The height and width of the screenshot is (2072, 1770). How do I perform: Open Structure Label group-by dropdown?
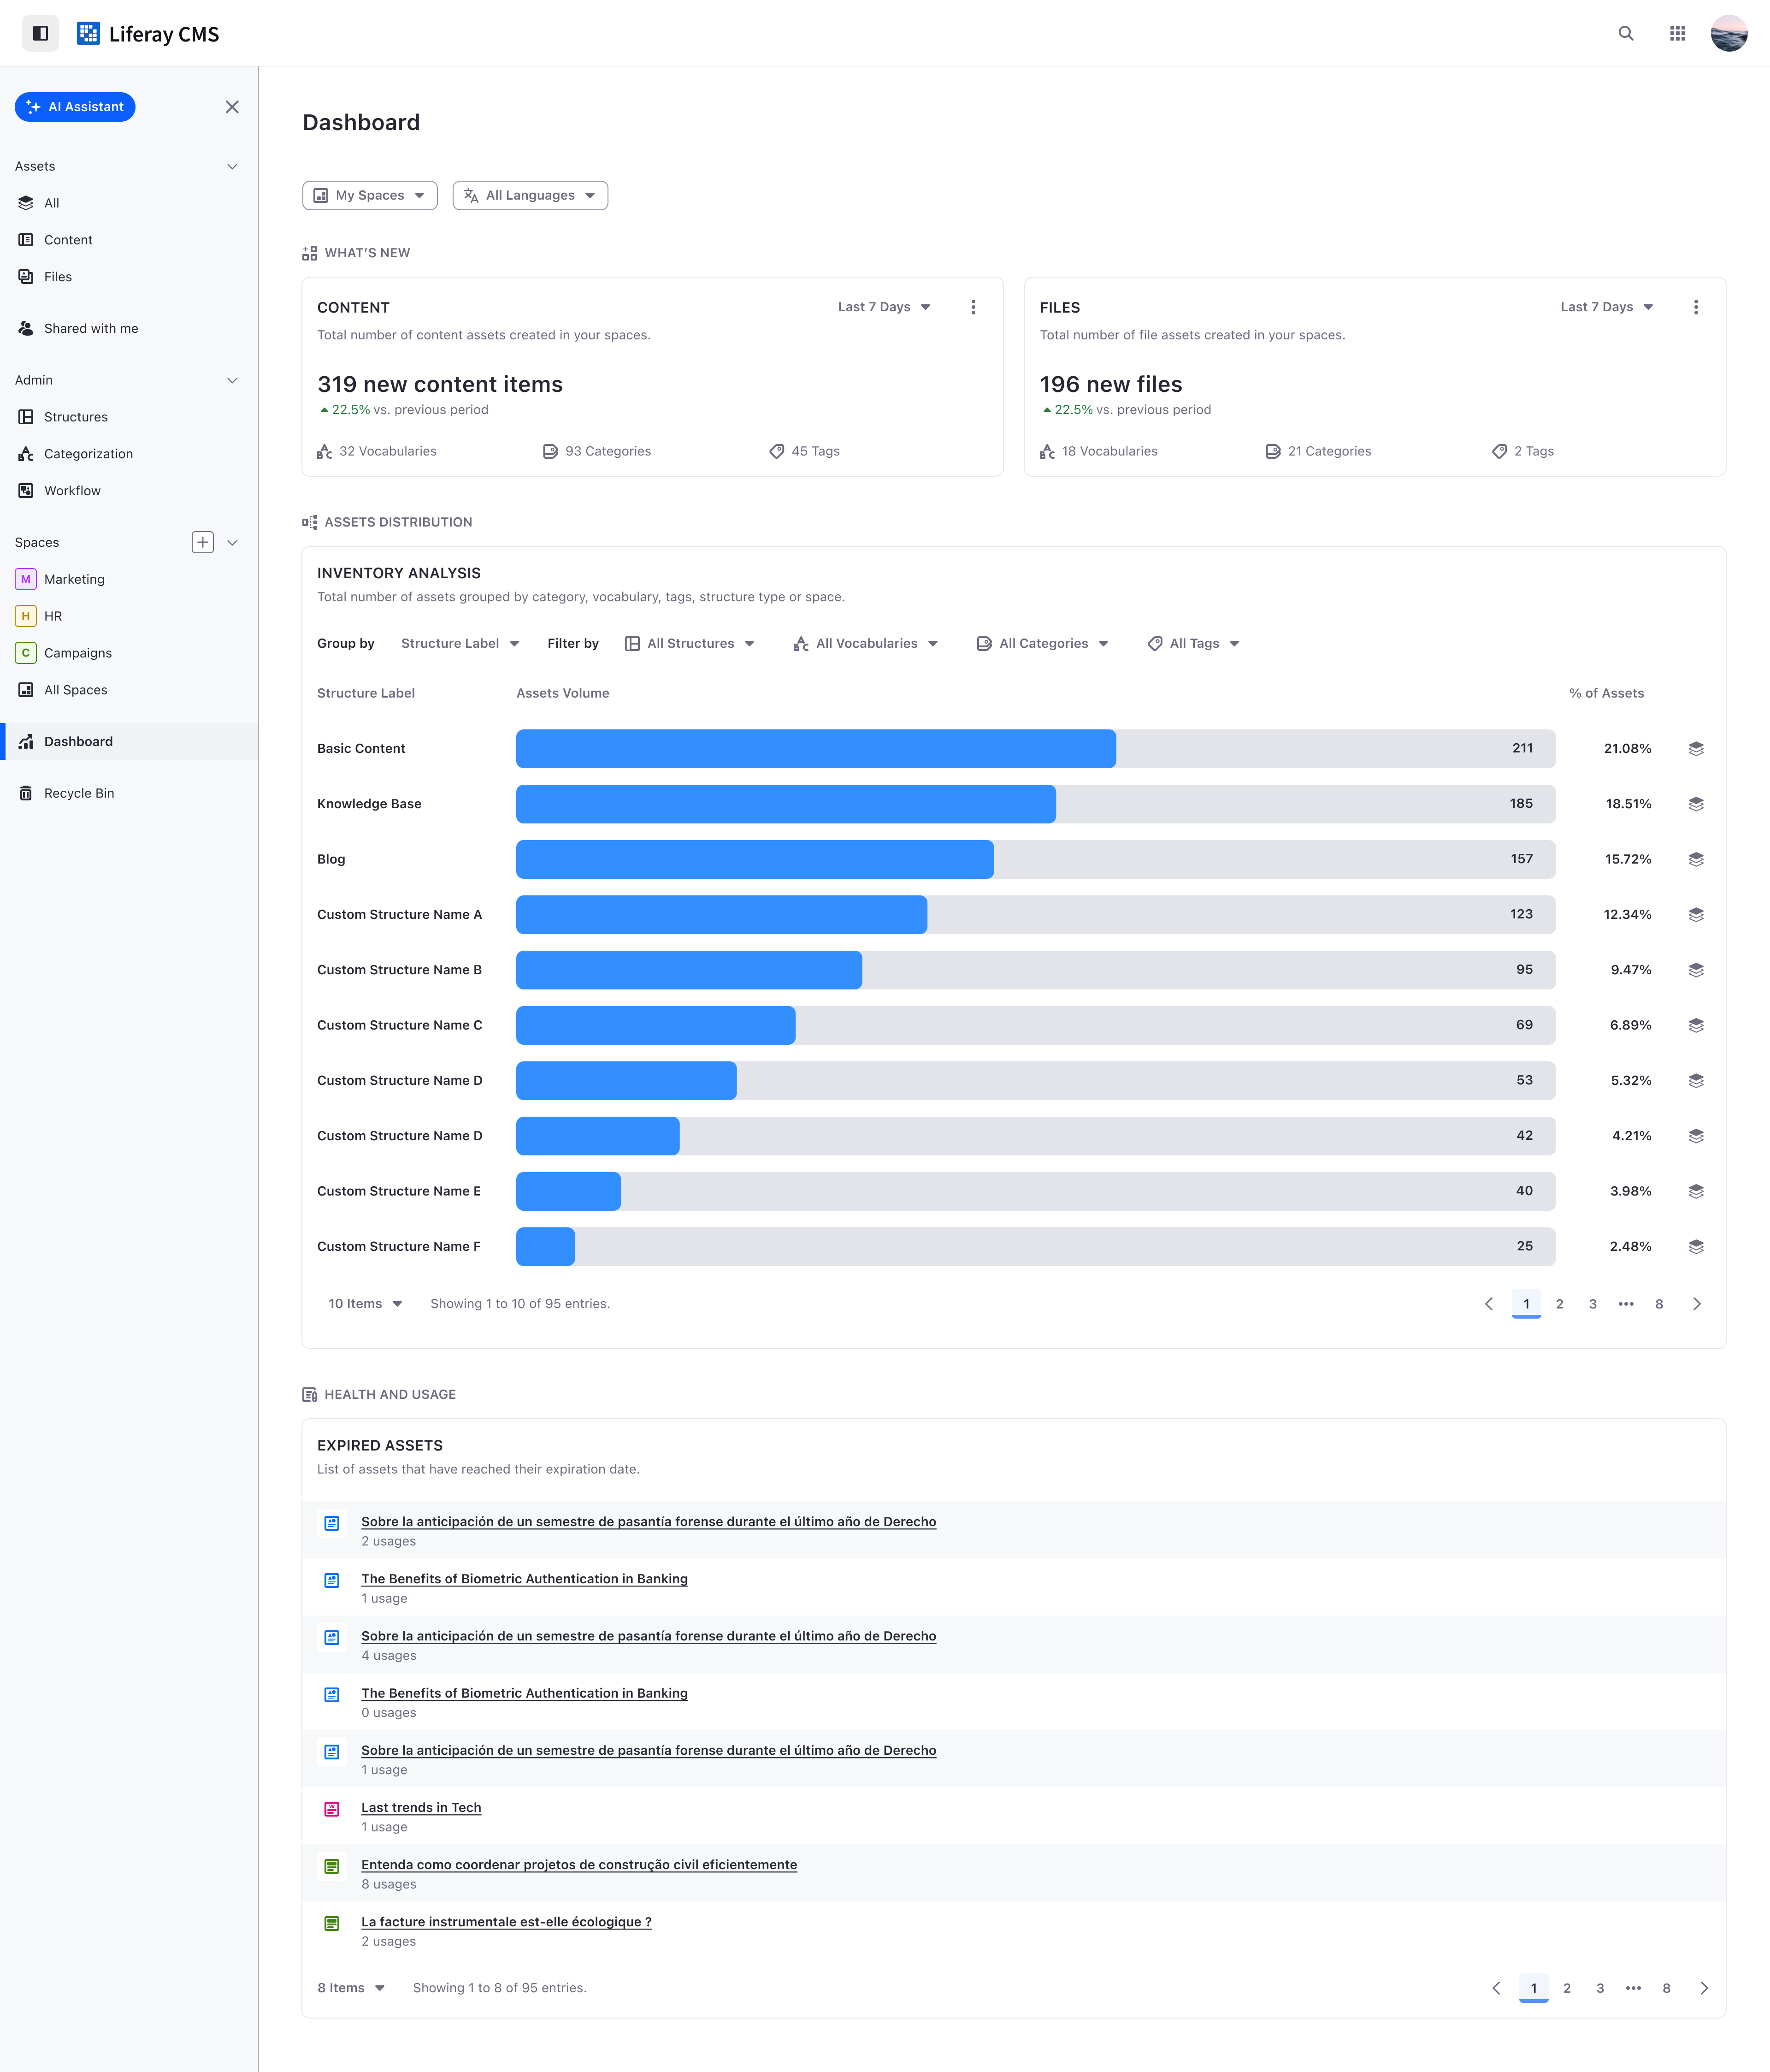click(x=460, y=643)
